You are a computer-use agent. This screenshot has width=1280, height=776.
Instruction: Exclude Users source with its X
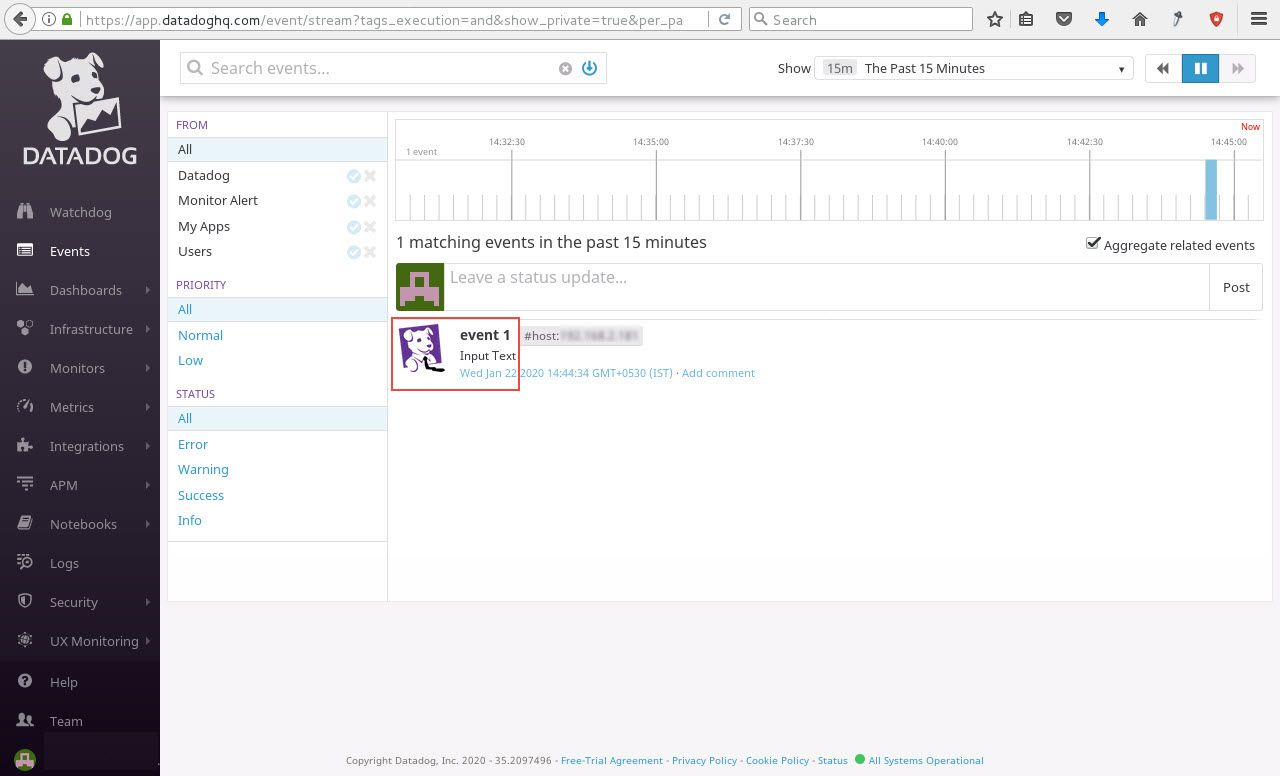click(x=370, y=252)
